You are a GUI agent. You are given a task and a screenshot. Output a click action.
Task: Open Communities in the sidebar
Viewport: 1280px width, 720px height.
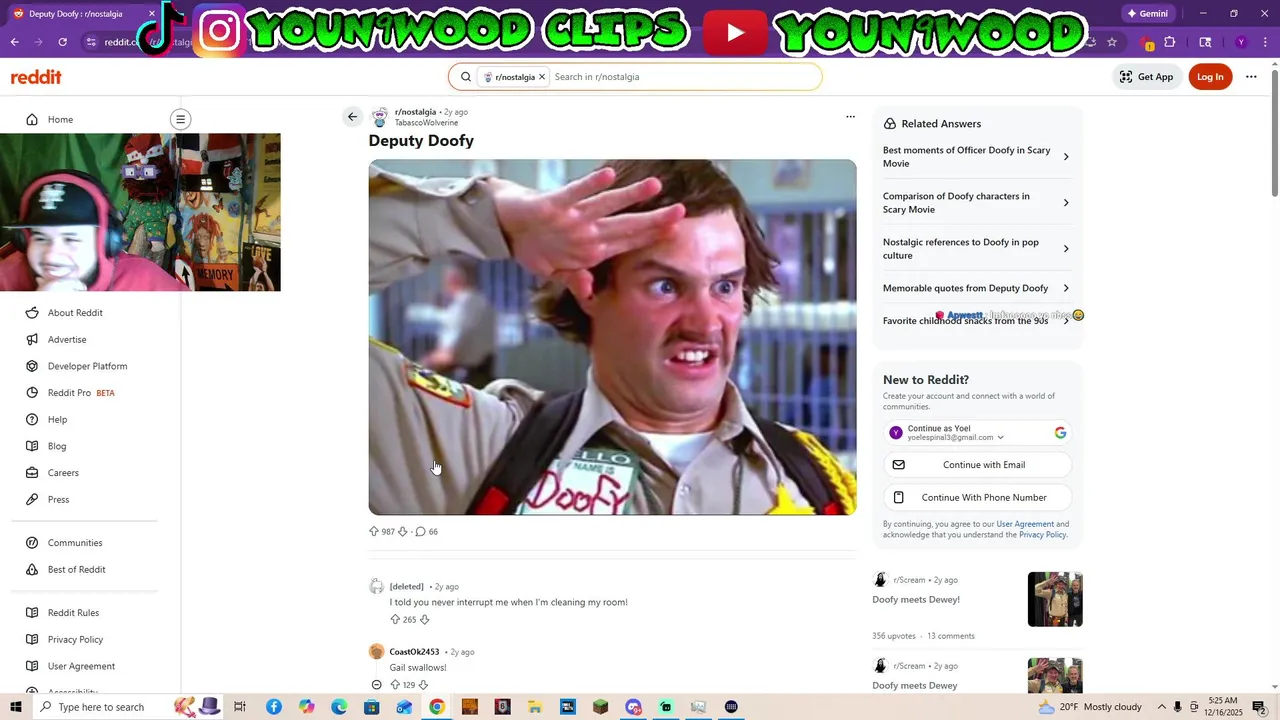[x=75, y=543]
